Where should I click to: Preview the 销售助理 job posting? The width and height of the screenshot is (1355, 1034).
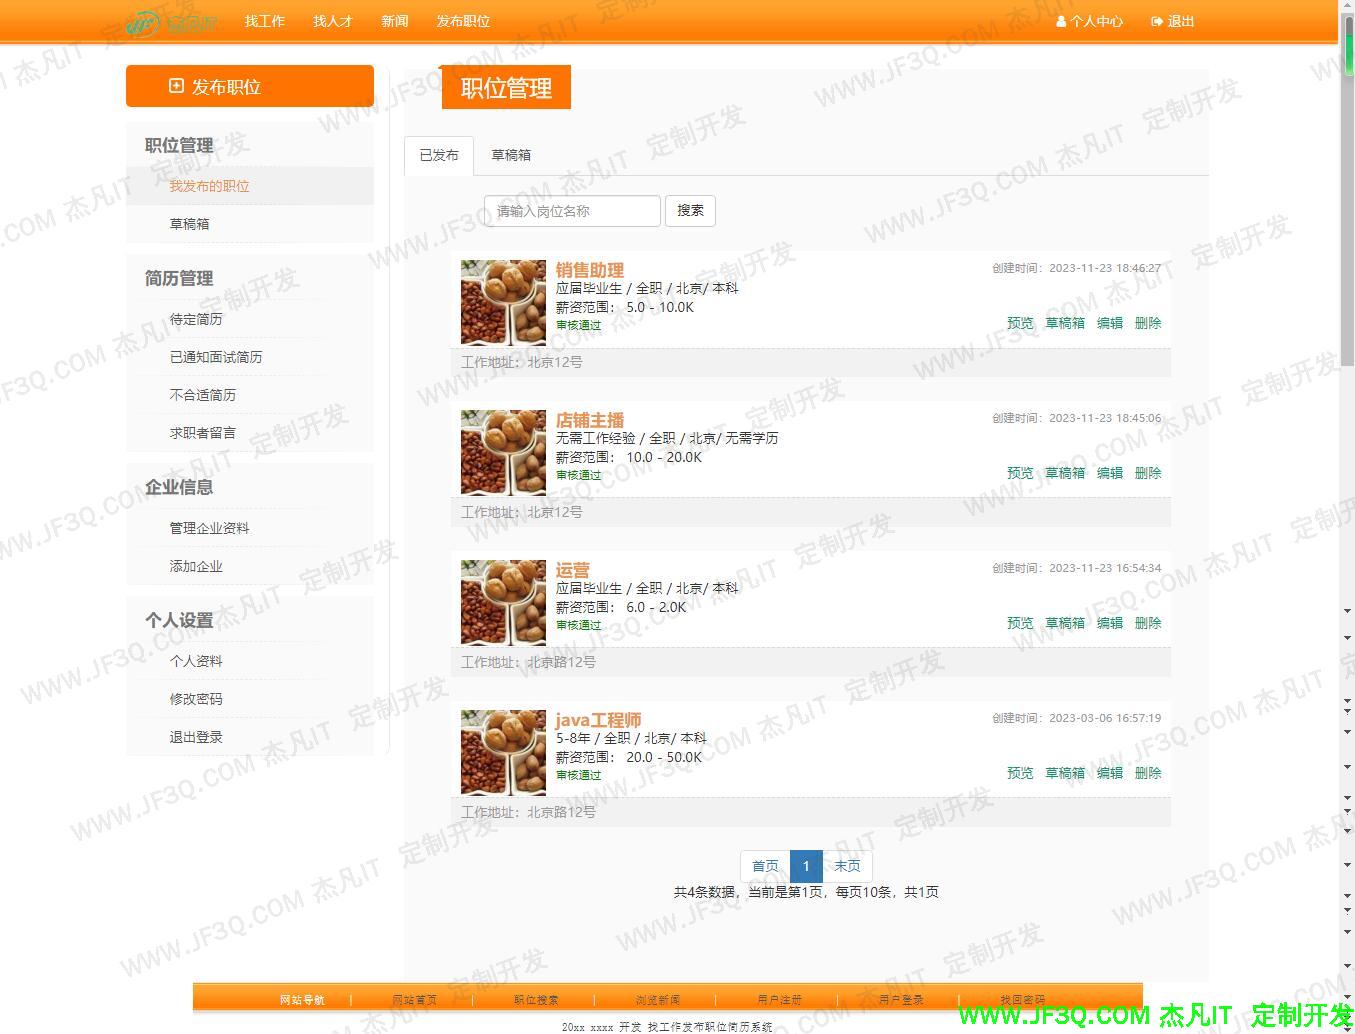tap(1020, 323)
